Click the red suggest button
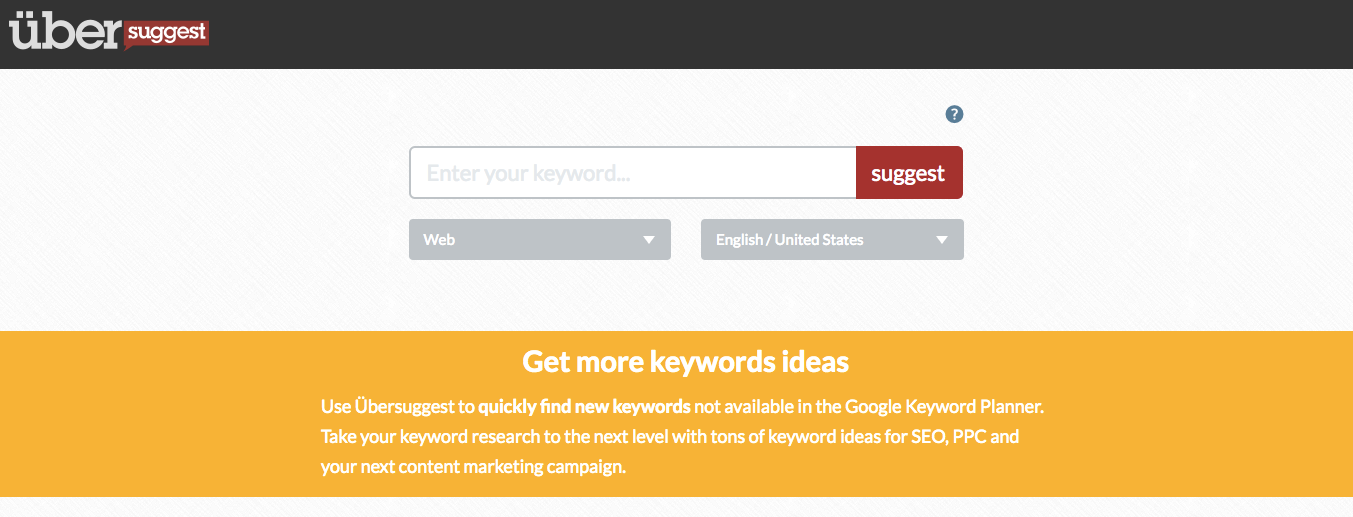Screen dimensions: 1353x517 click(909, 173)
